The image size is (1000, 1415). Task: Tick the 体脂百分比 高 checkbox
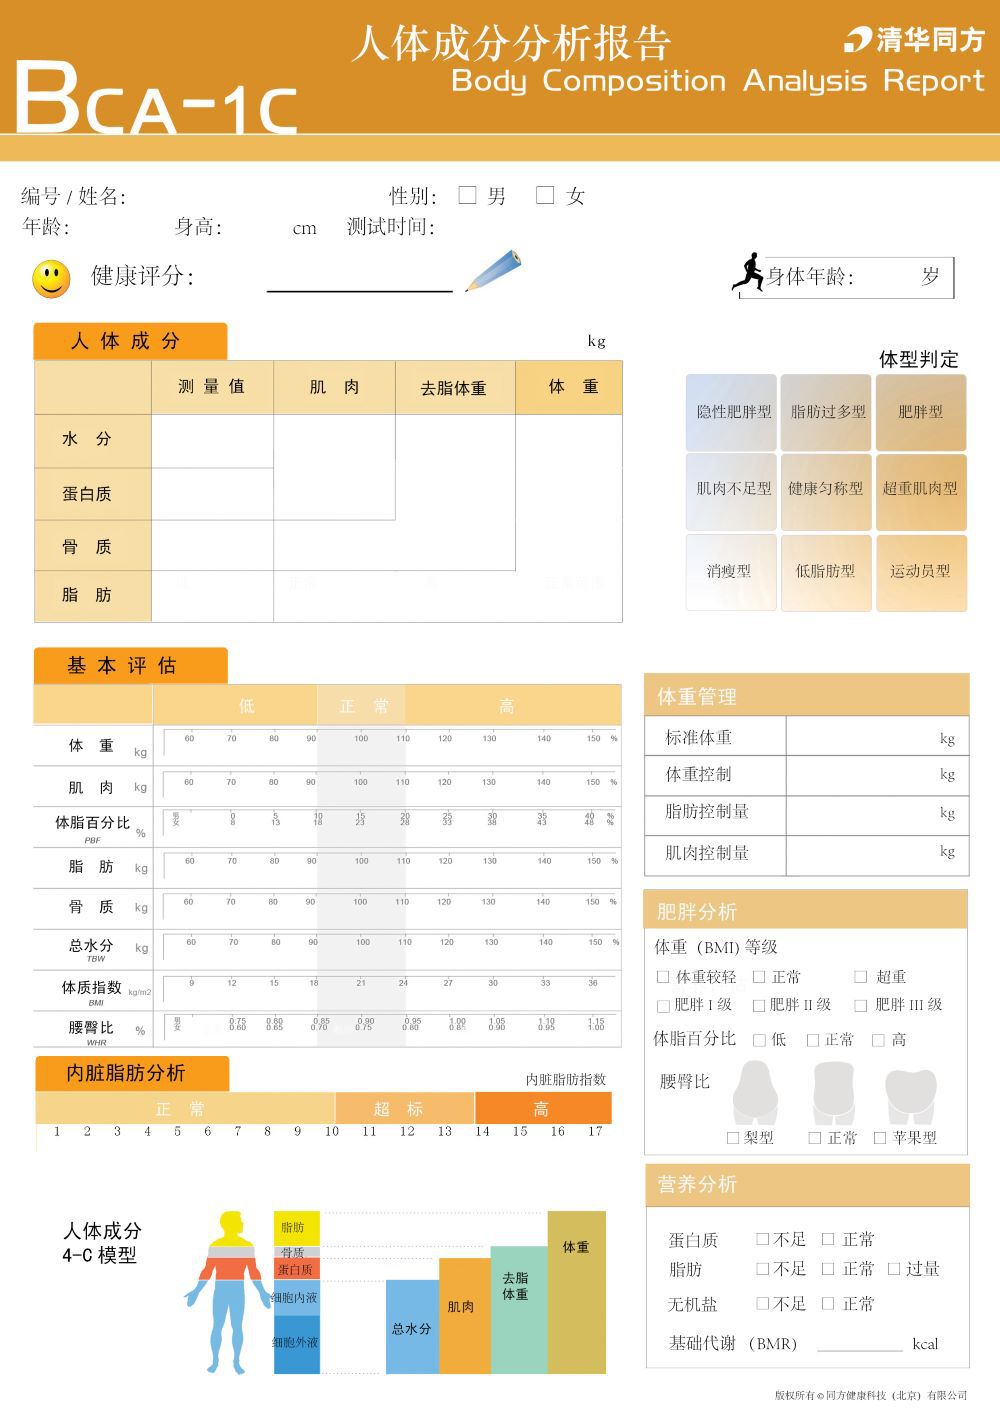tap(878, 1040)
